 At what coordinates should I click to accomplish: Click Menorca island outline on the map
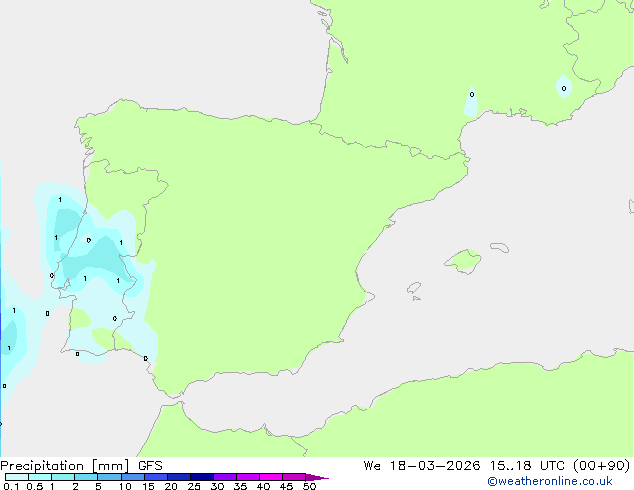coord(500,247)
